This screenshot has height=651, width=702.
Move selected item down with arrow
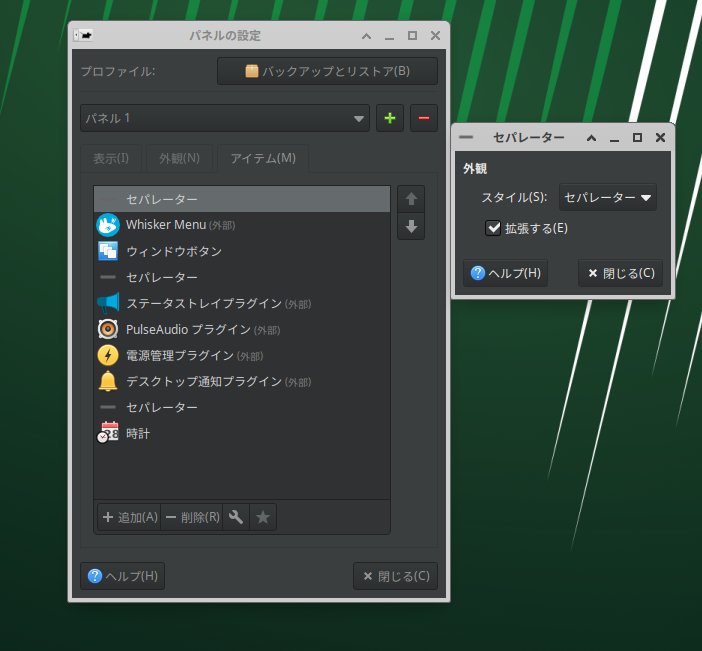tap(411, 227)
